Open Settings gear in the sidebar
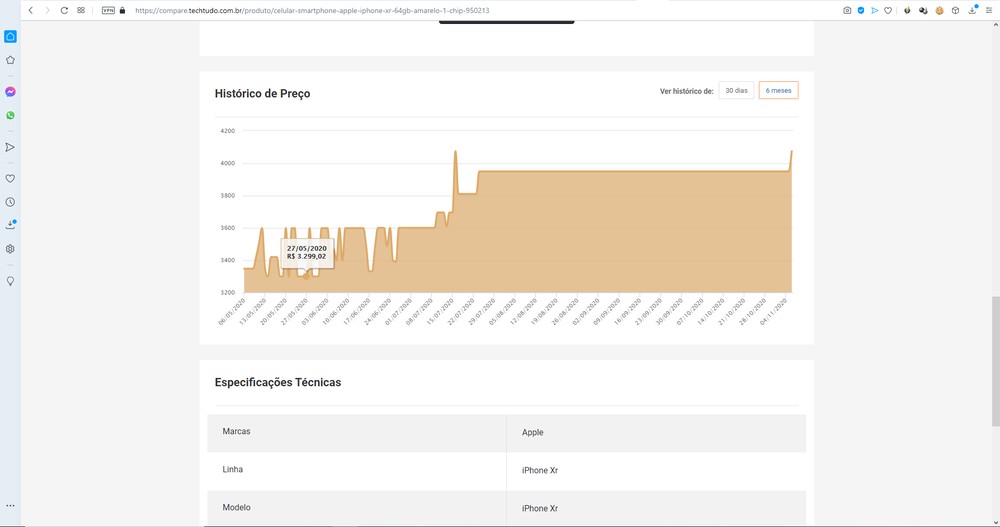 [x=10, y=249]
